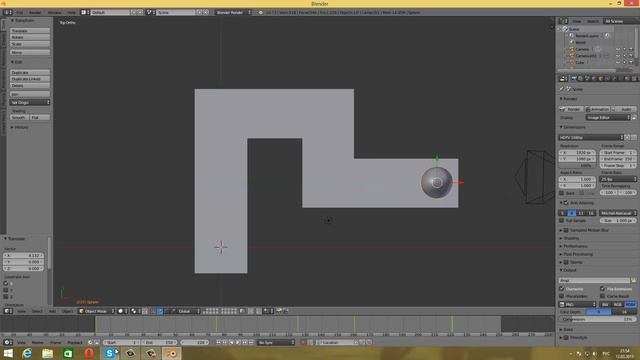Viewport: 640px width, 360px height.
Task: Click the Duplicate Linked button
Action: tap(30, 79)
